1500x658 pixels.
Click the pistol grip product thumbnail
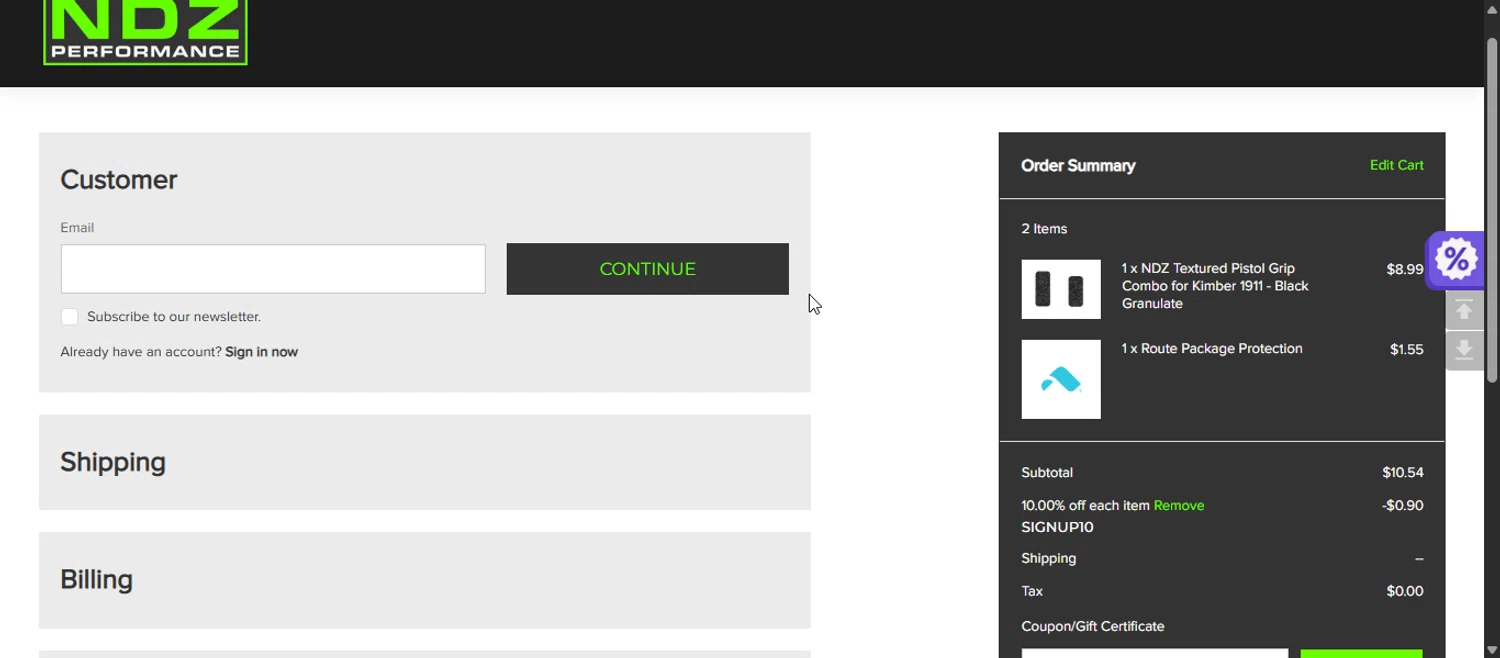pos(1061,289)
